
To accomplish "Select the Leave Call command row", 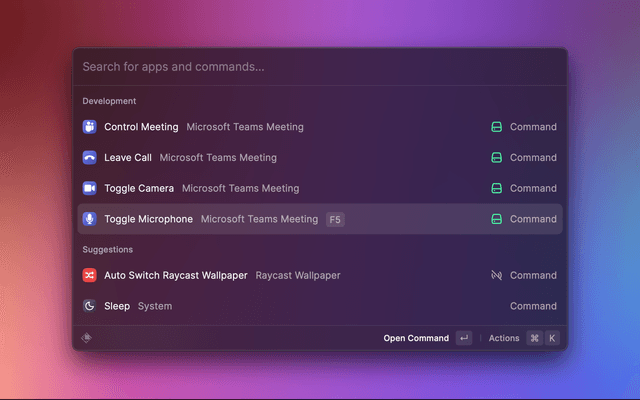I will [x=300, y=158].
